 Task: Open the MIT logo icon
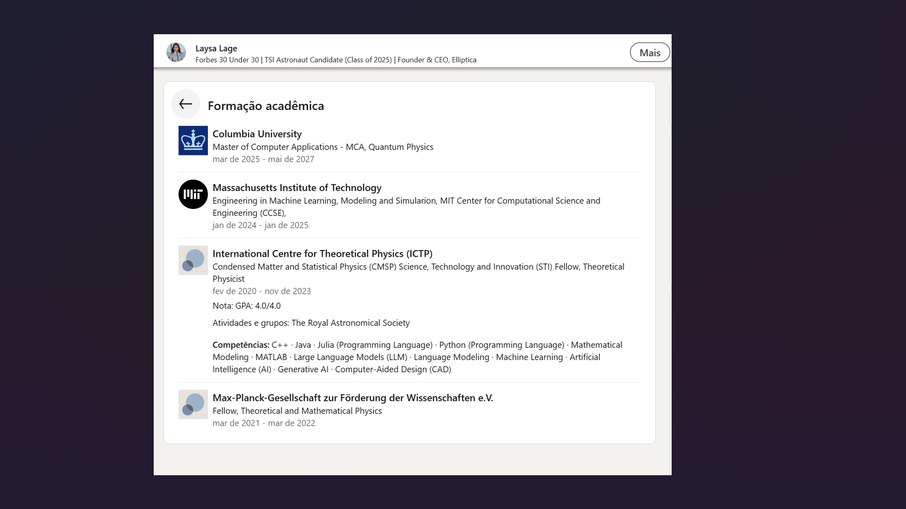(x=193, y=194)
